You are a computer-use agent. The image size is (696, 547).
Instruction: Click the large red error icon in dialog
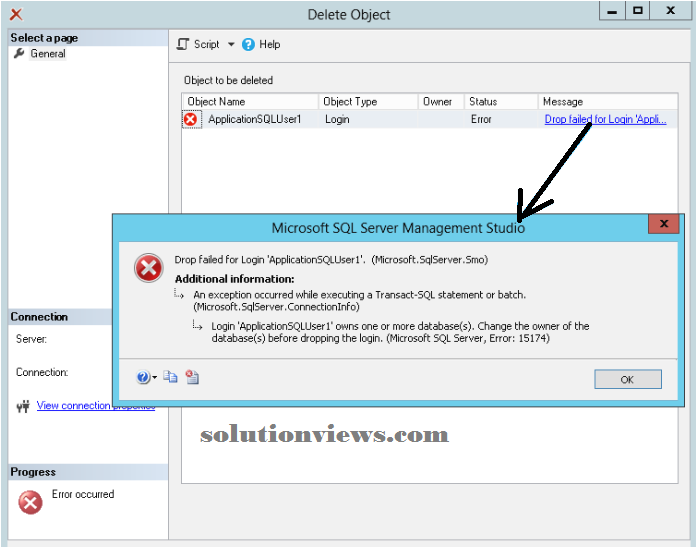(x=149, y=268)
